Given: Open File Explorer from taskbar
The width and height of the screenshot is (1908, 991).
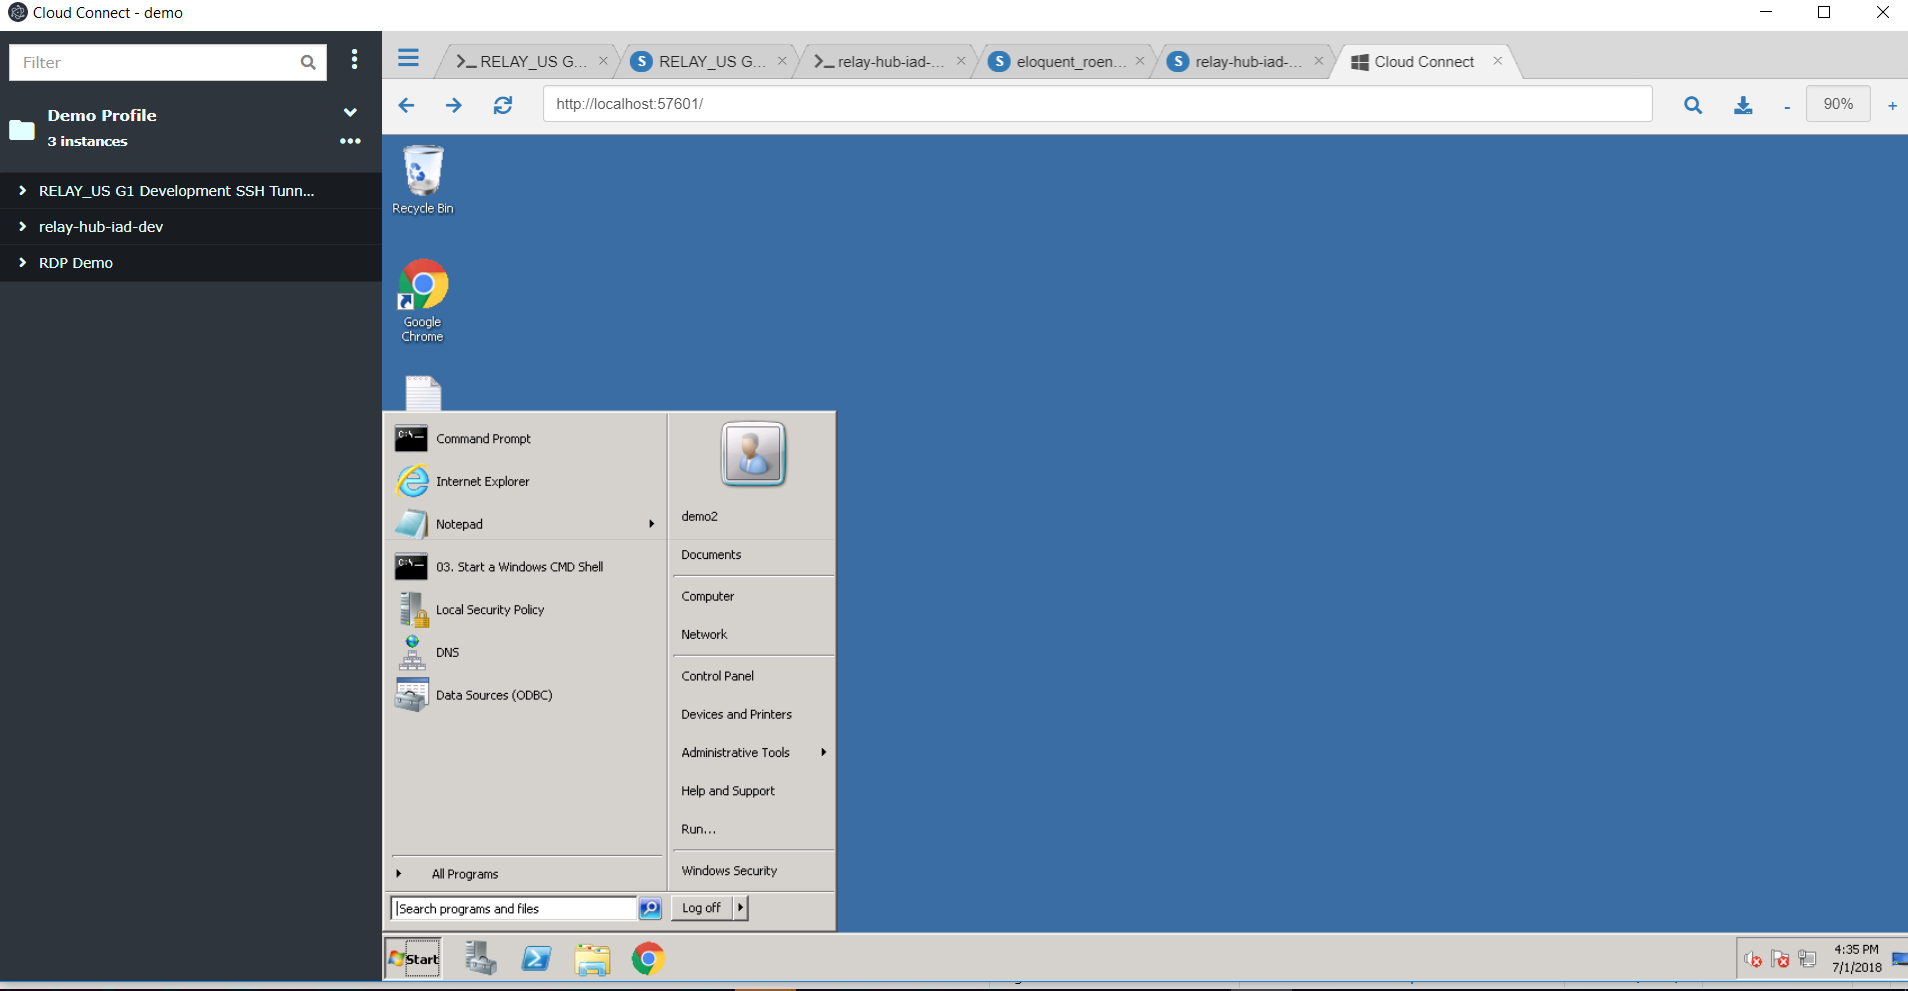Looking at the screenshot, I should [592, 959].
